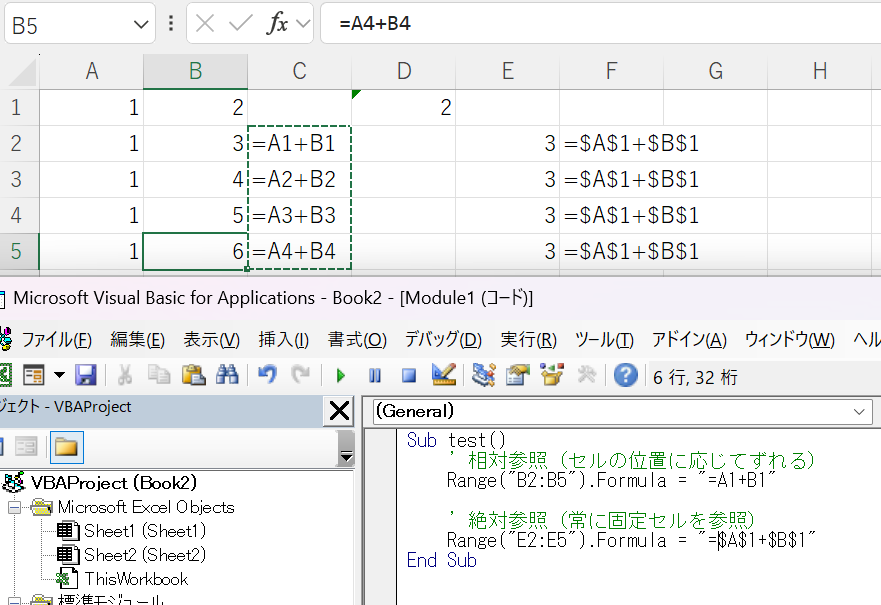Collapse the 標準モジュール folder node
This screenshot has height=605, width=881.
(14, 601)
